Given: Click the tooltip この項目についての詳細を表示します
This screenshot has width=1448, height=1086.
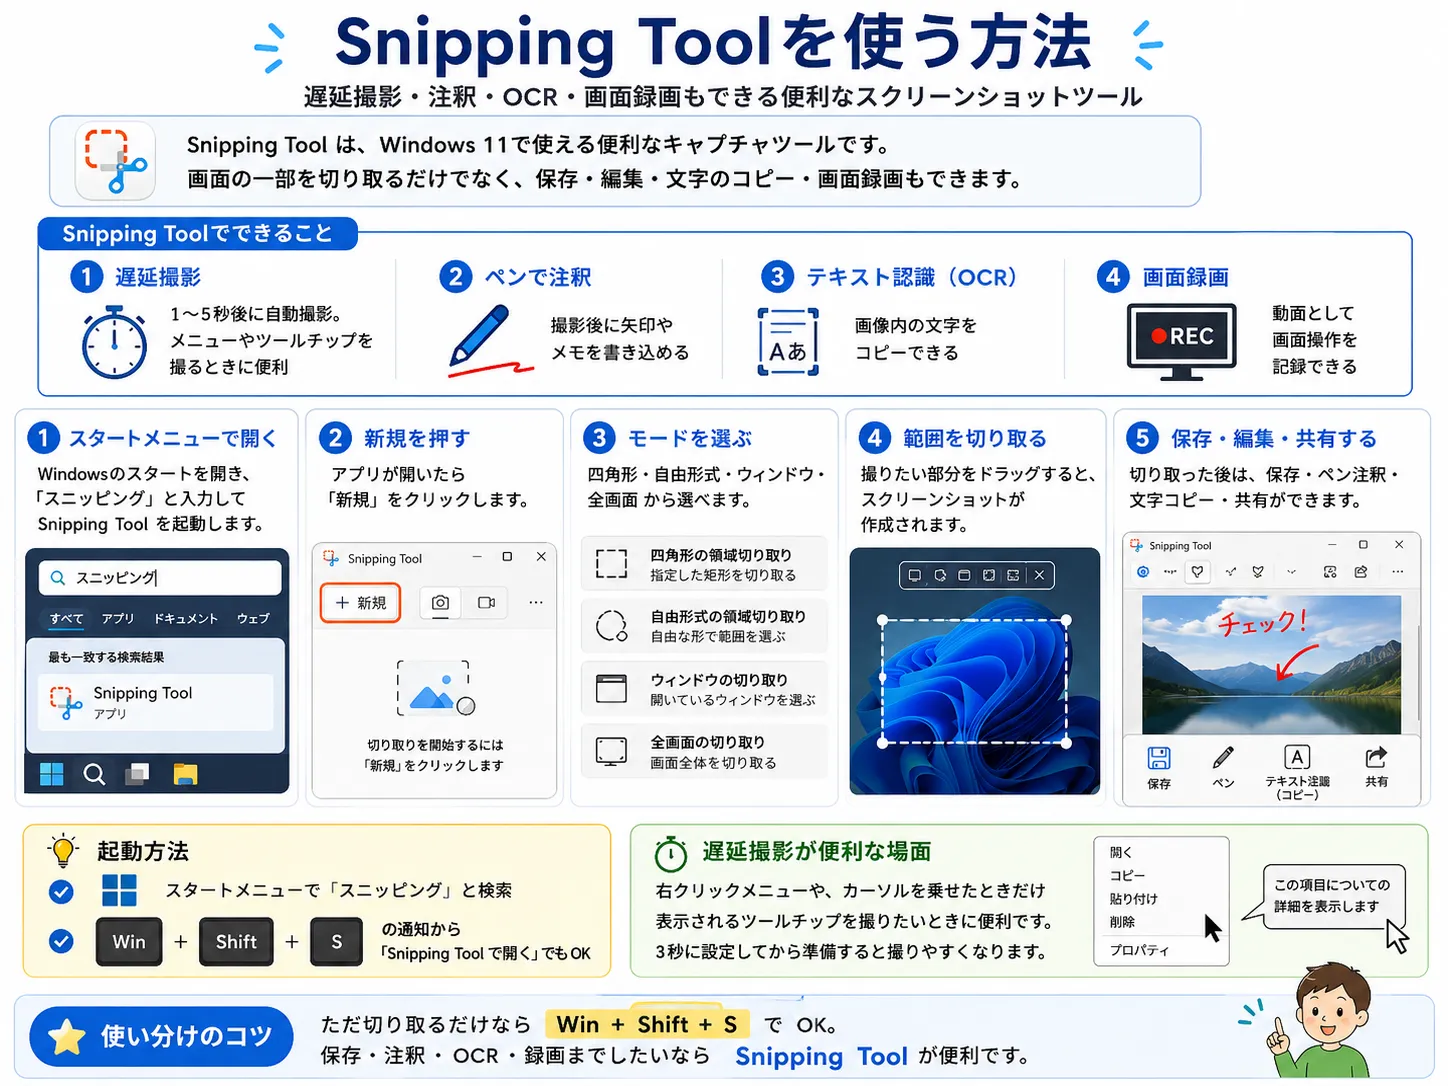Looking at the screenshot, I should point(1331,896).
